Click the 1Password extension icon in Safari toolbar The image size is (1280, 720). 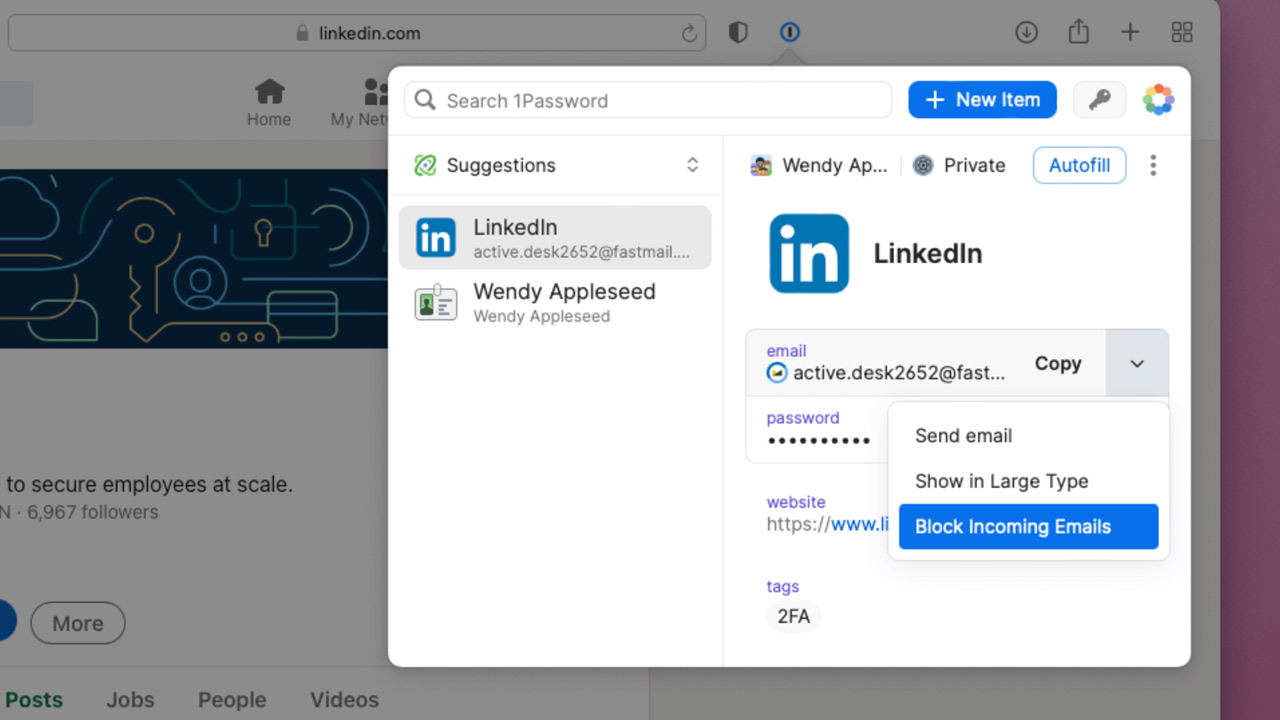(x=789, y=32)
